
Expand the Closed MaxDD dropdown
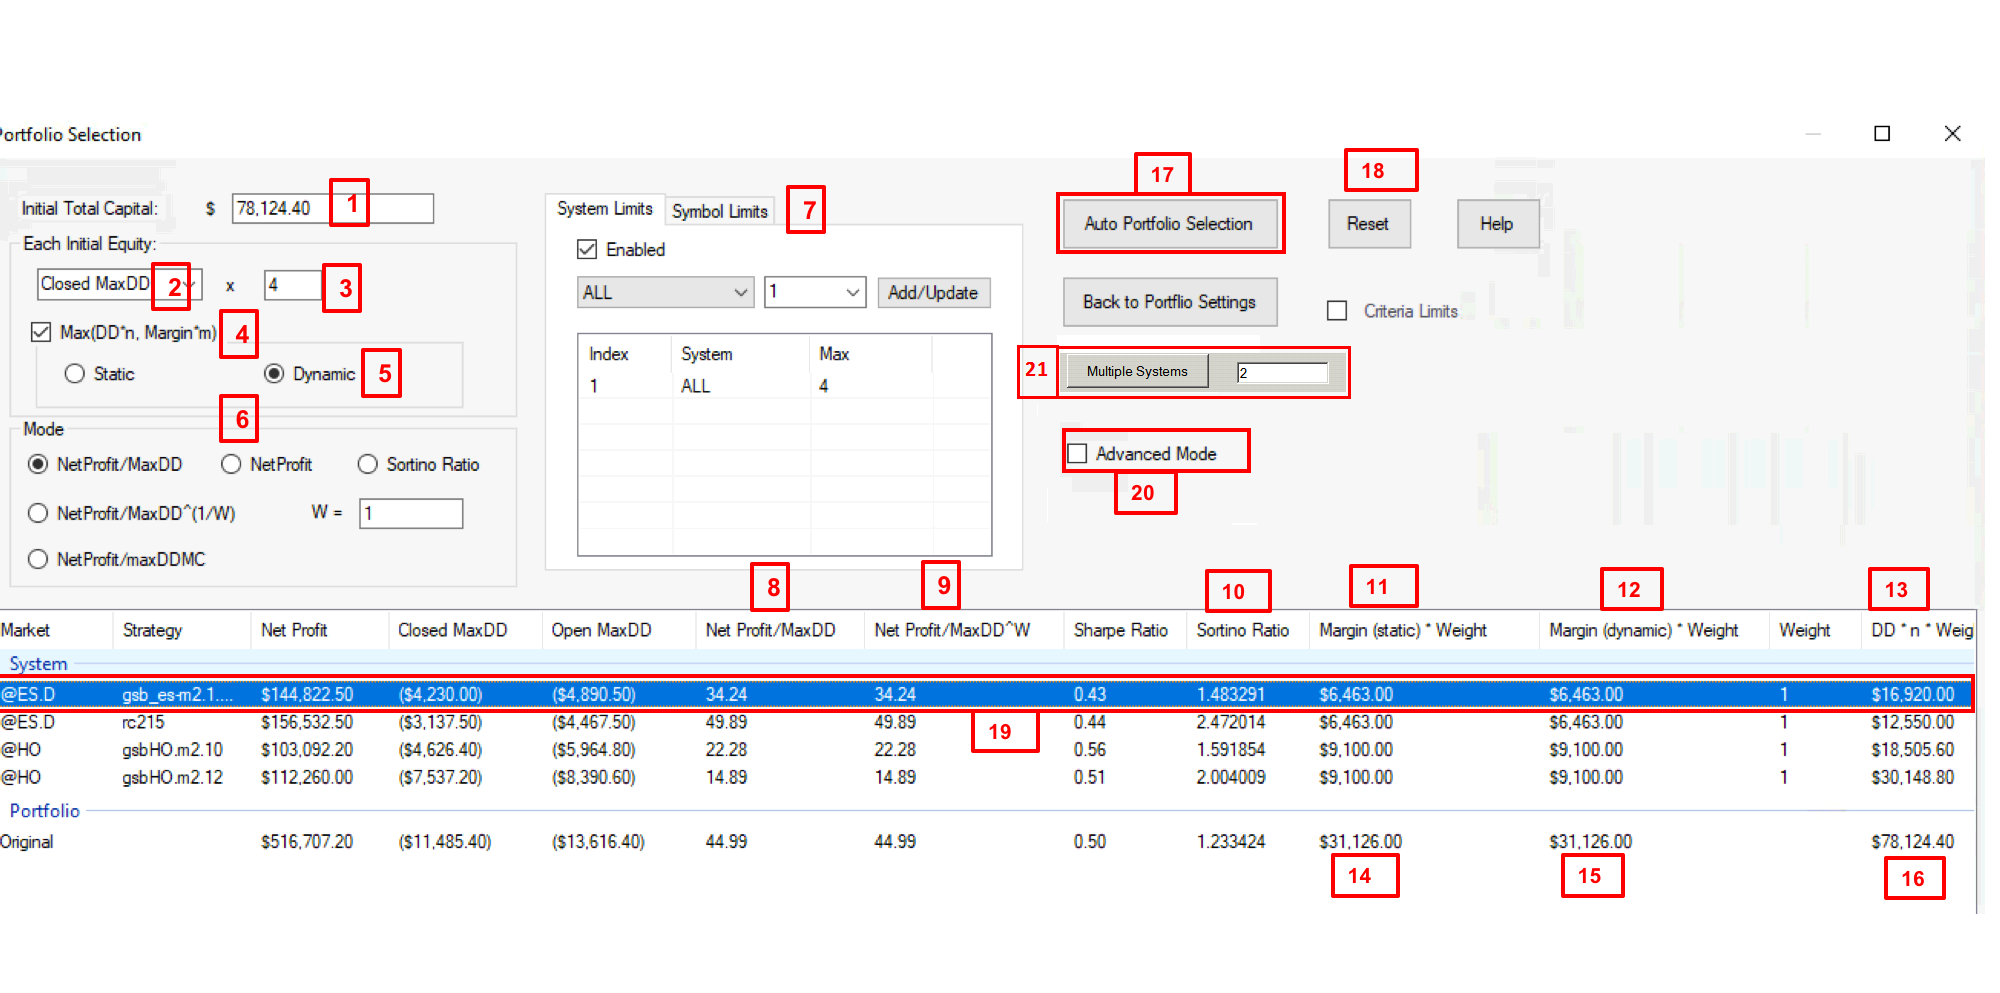point(190,285)
